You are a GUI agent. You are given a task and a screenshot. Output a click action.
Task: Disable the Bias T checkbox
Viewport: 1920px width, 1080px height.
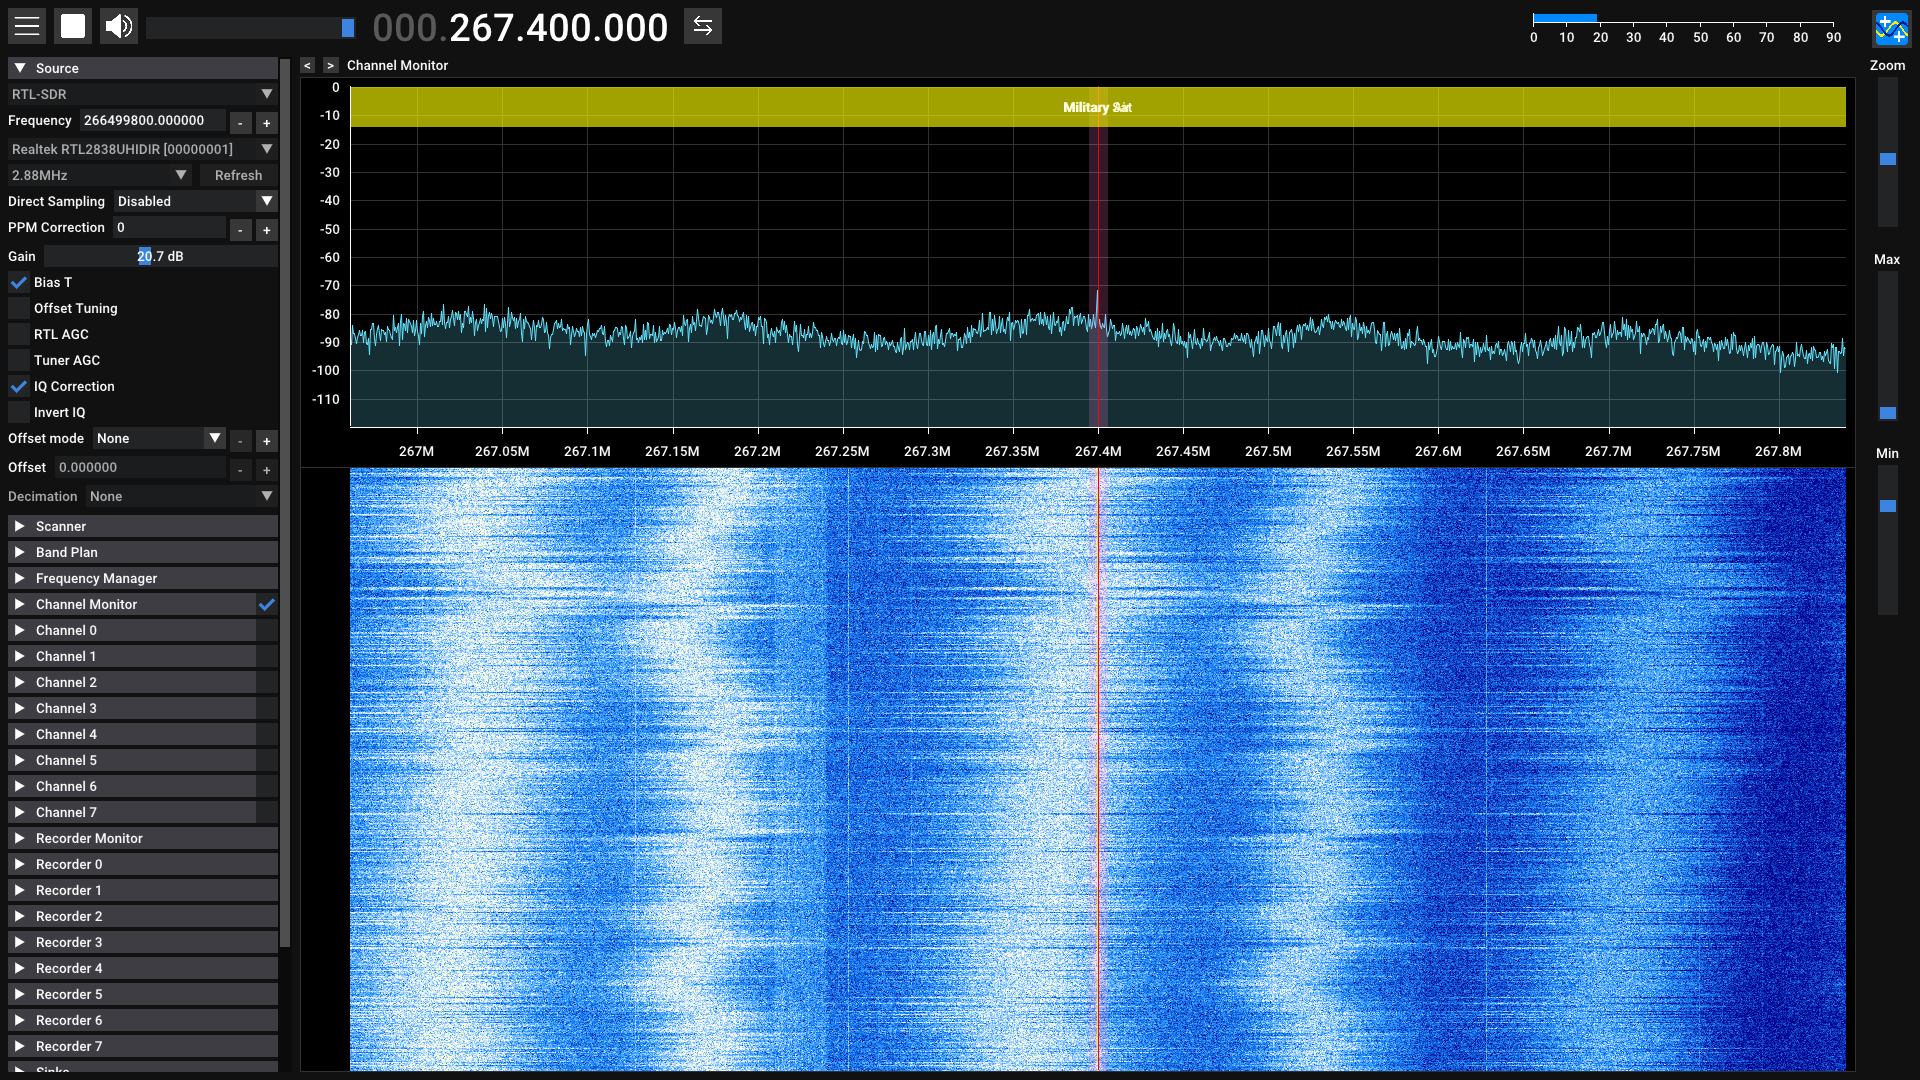19,282
